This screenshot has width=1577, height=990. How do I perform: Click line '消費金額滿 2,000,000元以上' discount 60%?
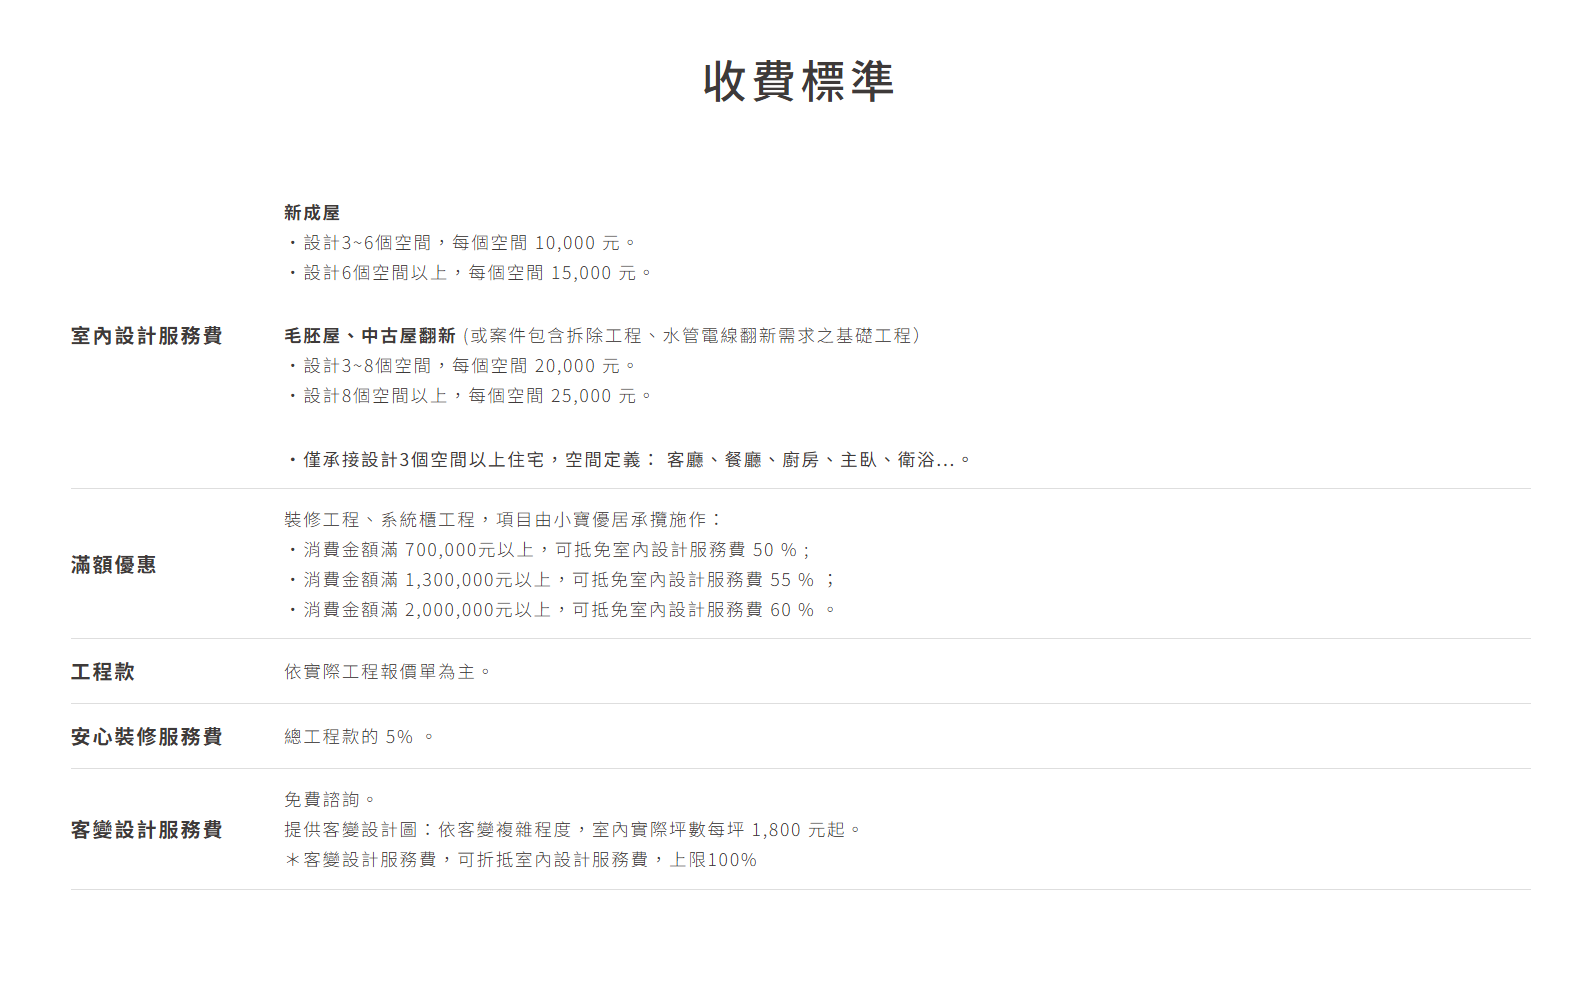[560, 610]
